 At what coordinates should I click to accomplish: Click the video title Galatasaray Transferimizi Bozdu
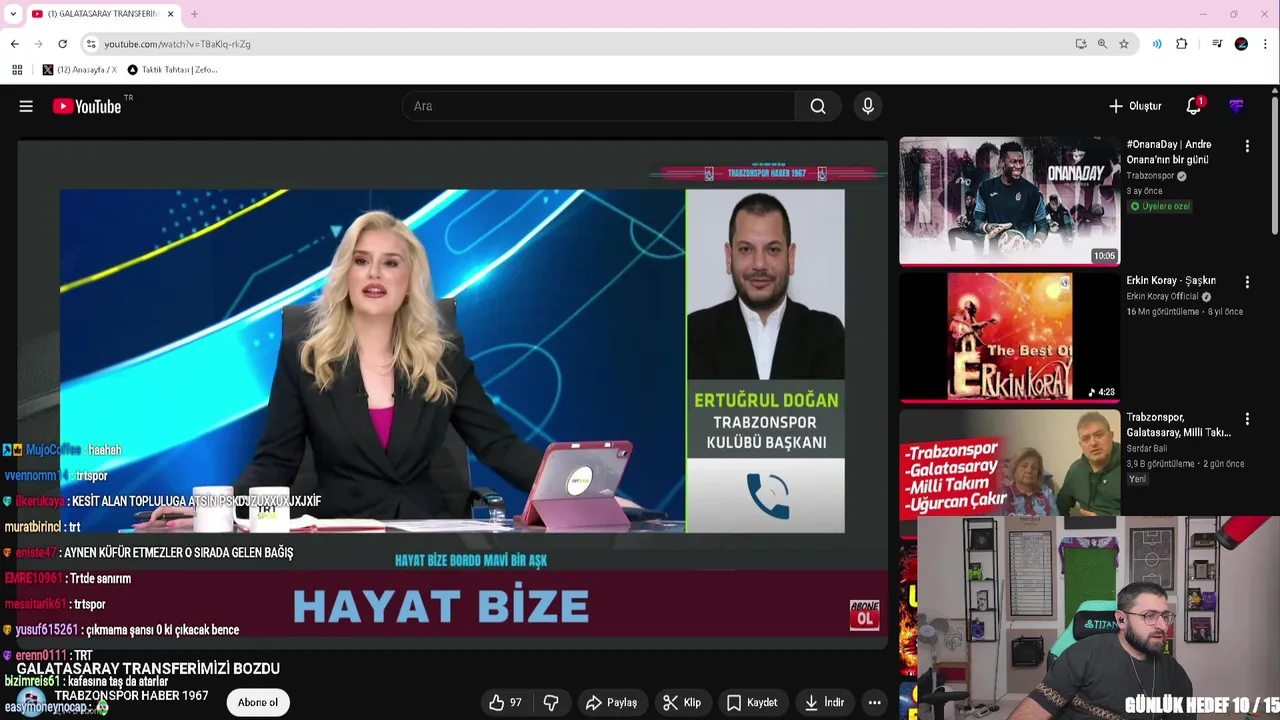pos(148,668)
